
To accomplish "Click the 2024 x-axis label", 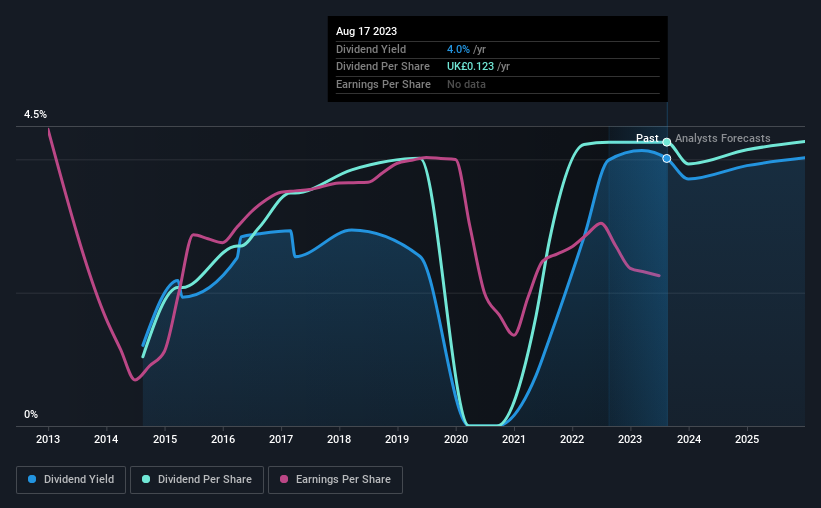I will 689,439.
